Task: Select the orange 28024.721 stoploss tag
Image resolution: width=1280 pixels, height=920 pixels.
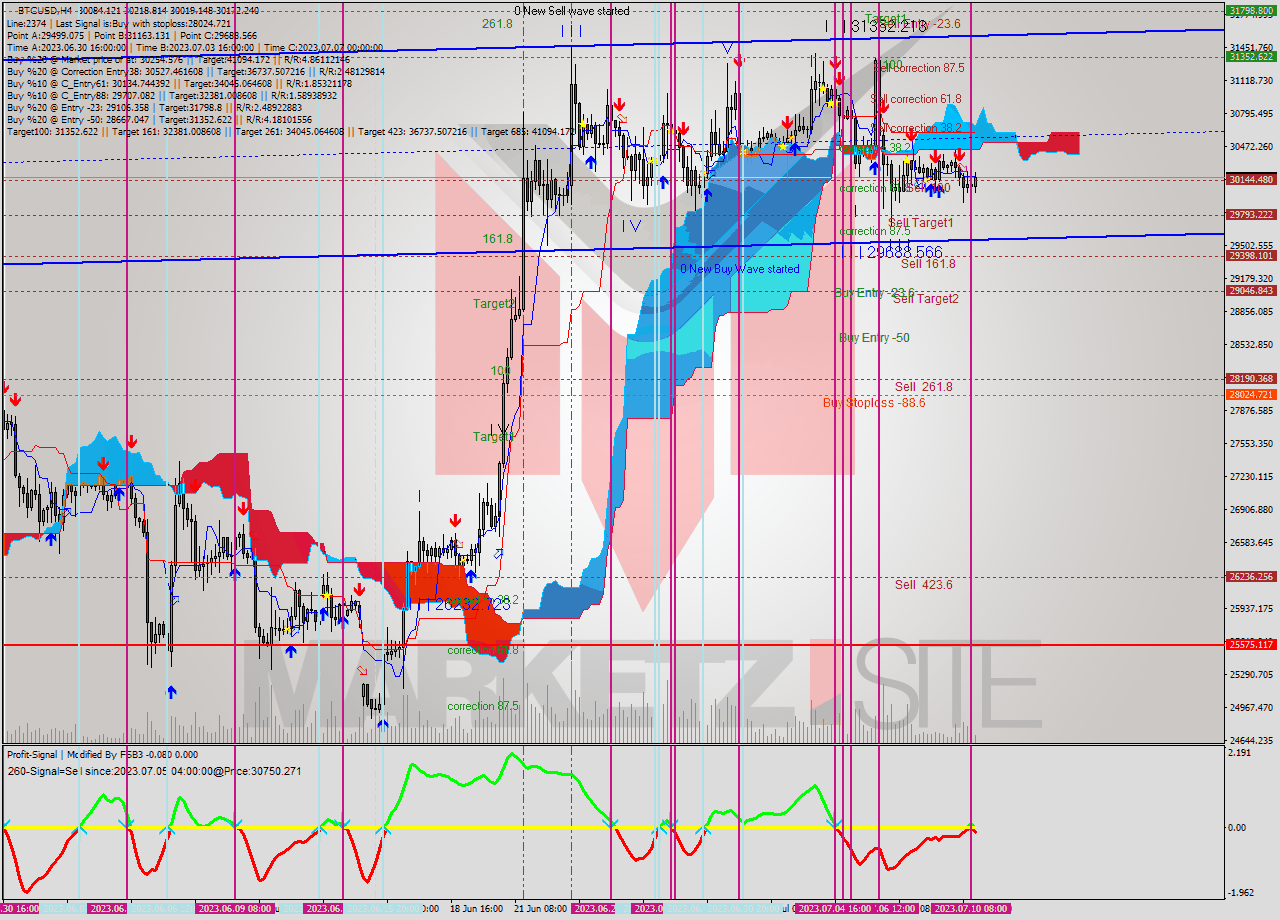Action: [x=1251, y=394]
